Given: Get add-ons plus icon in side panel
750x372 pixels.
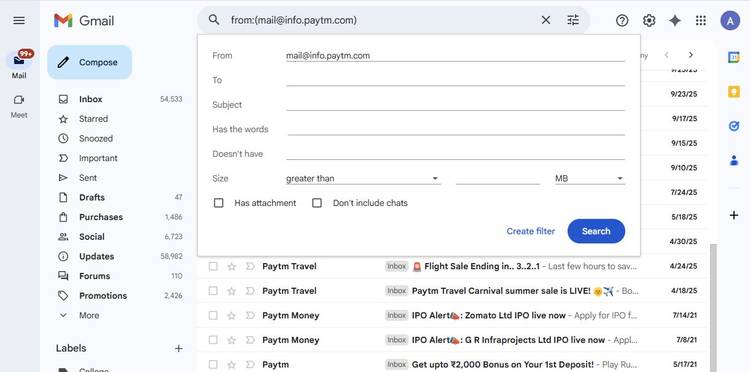Looking at the screenshot, I should tap(734, 215).
